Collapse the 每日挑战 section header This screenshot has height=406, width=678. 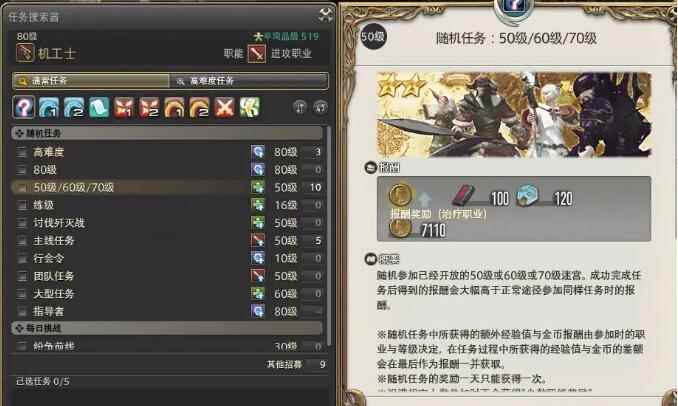pos(167,328)
